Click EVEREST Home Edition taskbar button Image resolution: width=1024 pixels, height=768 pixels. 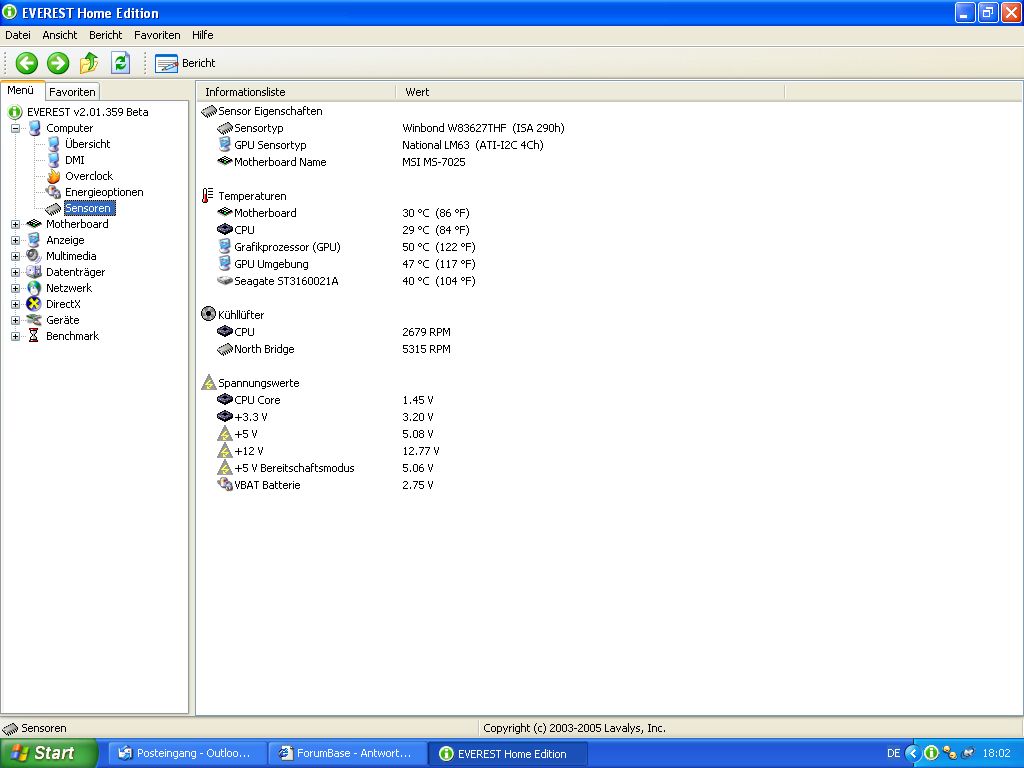[508, 754]
